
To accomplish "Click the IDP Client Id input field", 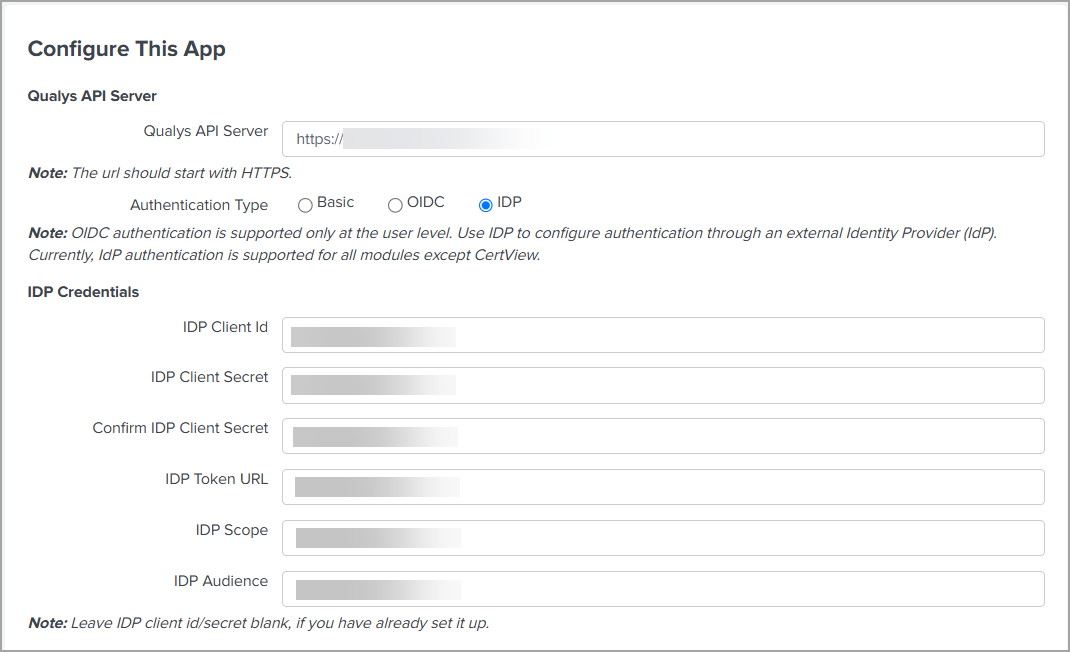I will pos(663,335).
